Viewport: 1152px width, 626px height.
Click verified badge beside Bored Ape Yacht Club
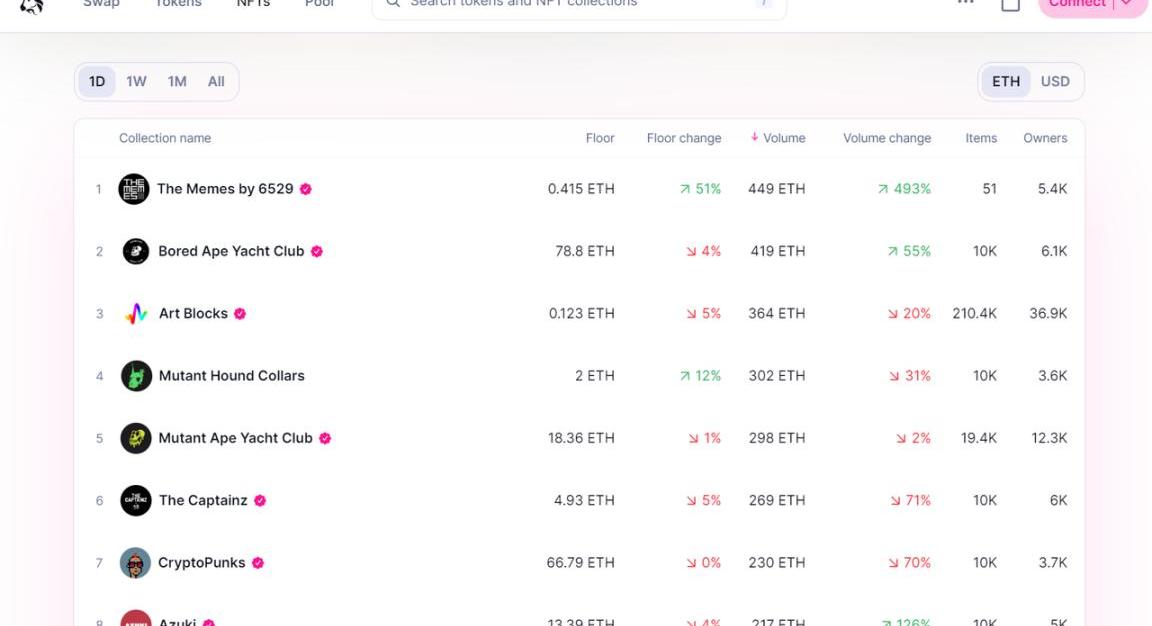pos(317,251)
